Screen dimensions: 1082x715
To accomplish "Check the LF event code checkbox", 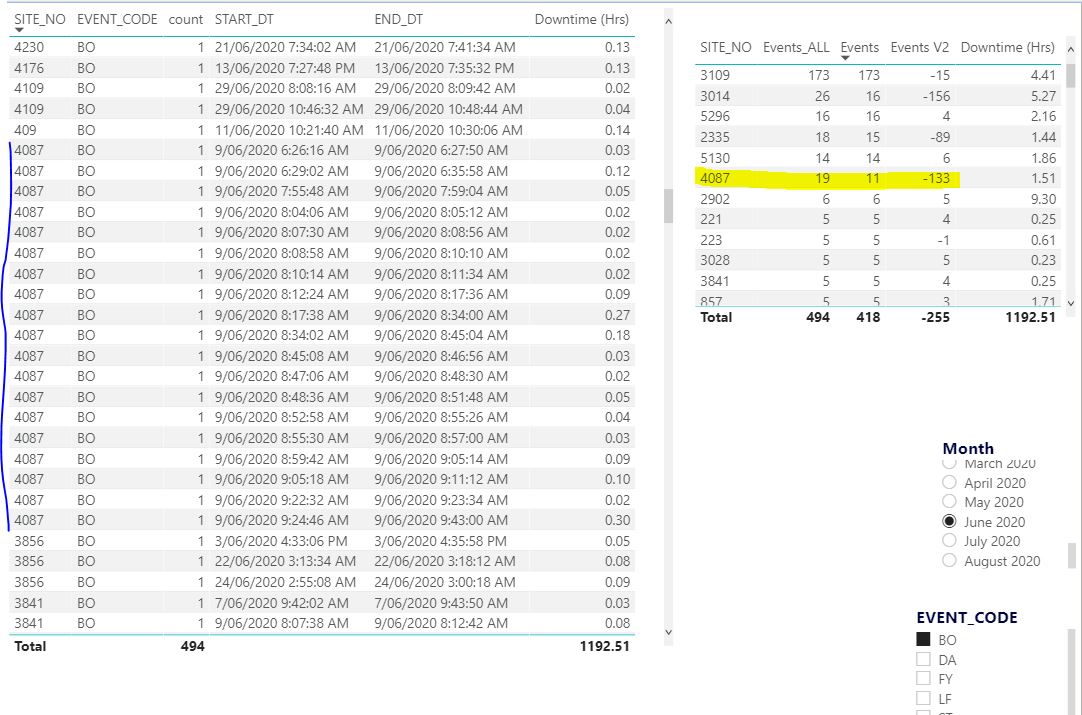I will pos(923,698).
